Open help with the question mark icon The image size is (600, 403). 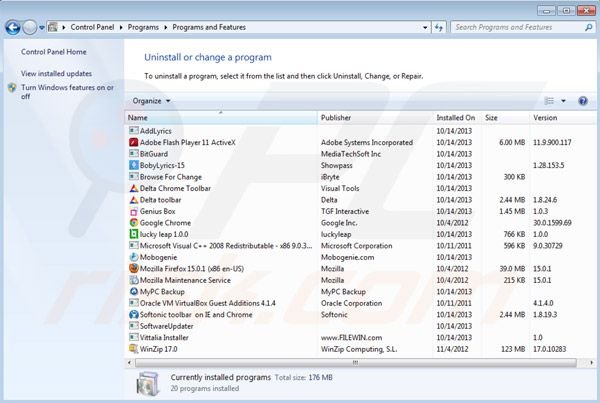pyautogui.click(x=583, y=101)
